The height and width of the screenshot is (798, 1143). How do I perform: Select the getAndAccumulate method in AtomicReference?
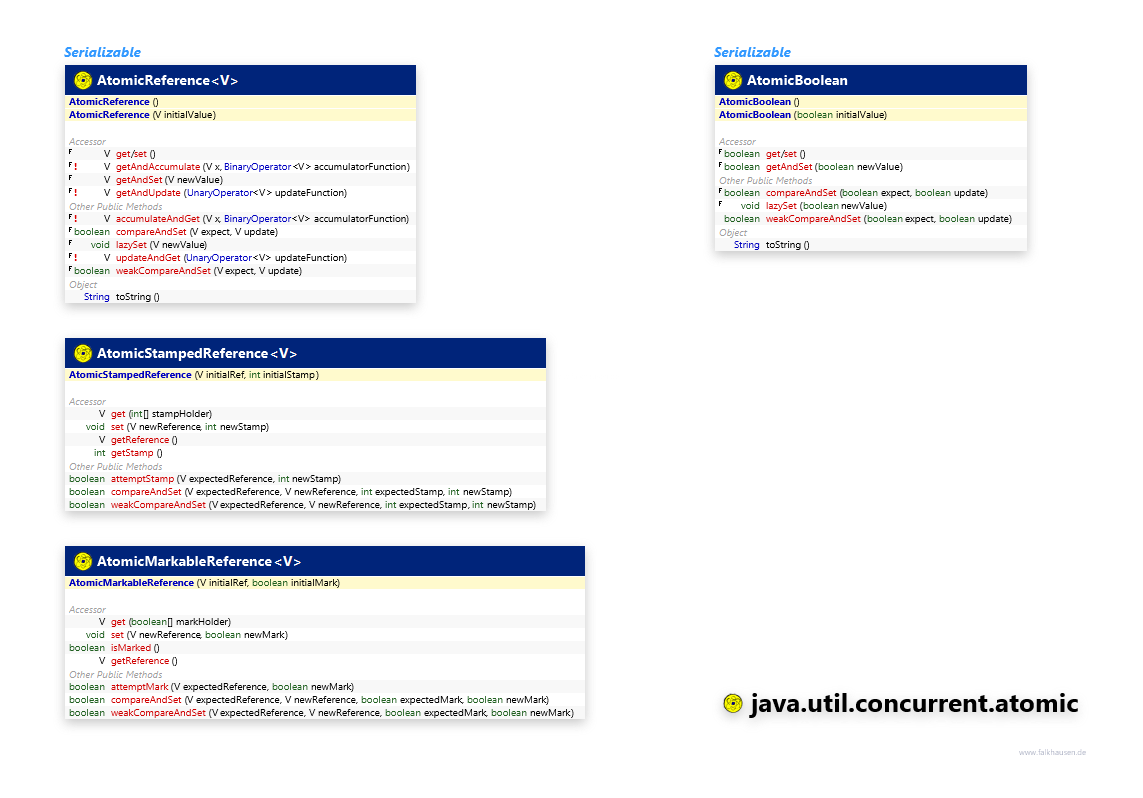157,167
